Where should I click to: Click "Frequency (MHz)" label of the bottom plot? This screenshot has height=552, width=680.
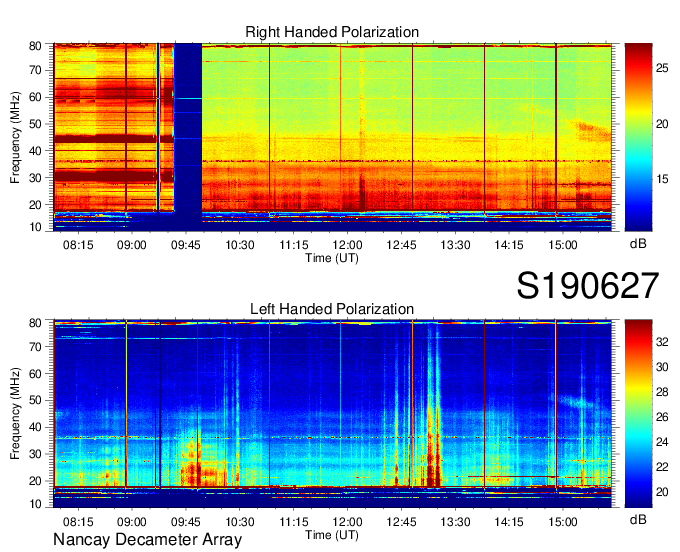[x=16, y=414]
